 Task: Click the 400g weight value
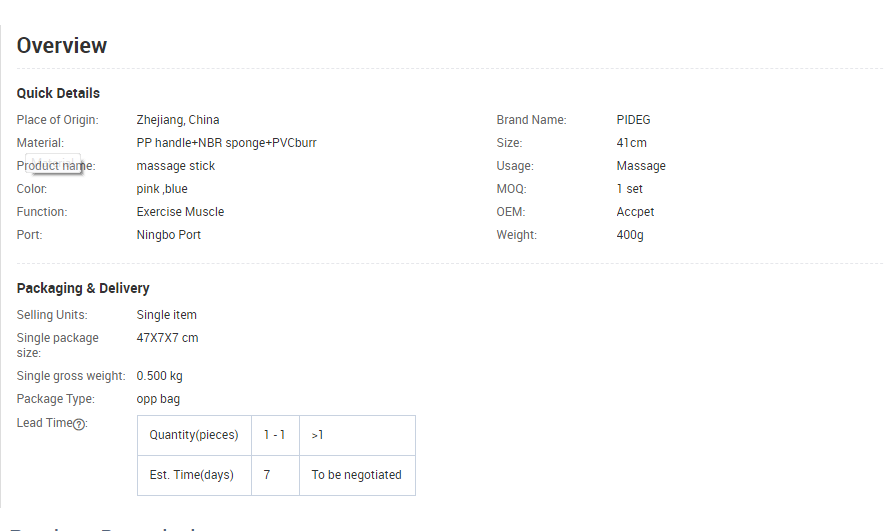click(x=630, y=235)
